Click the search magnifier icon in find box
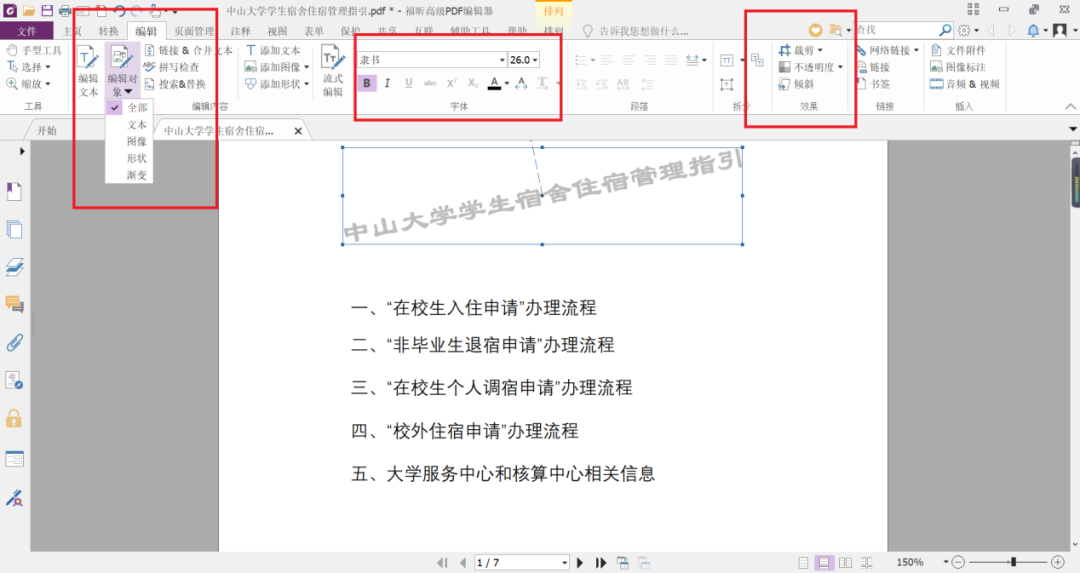The height and width of the screenshot is (573, 1080). pyautogui.click(x=945, y=30)
